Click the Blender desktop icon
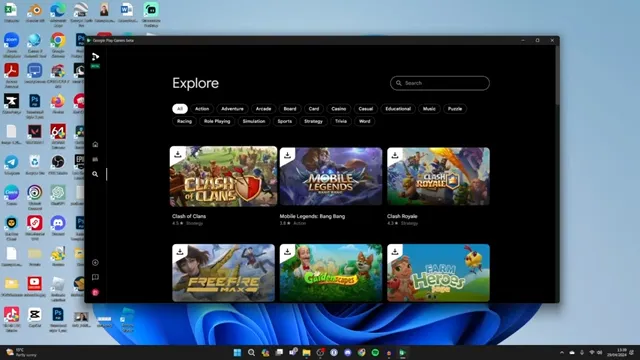 coord(35,10)
